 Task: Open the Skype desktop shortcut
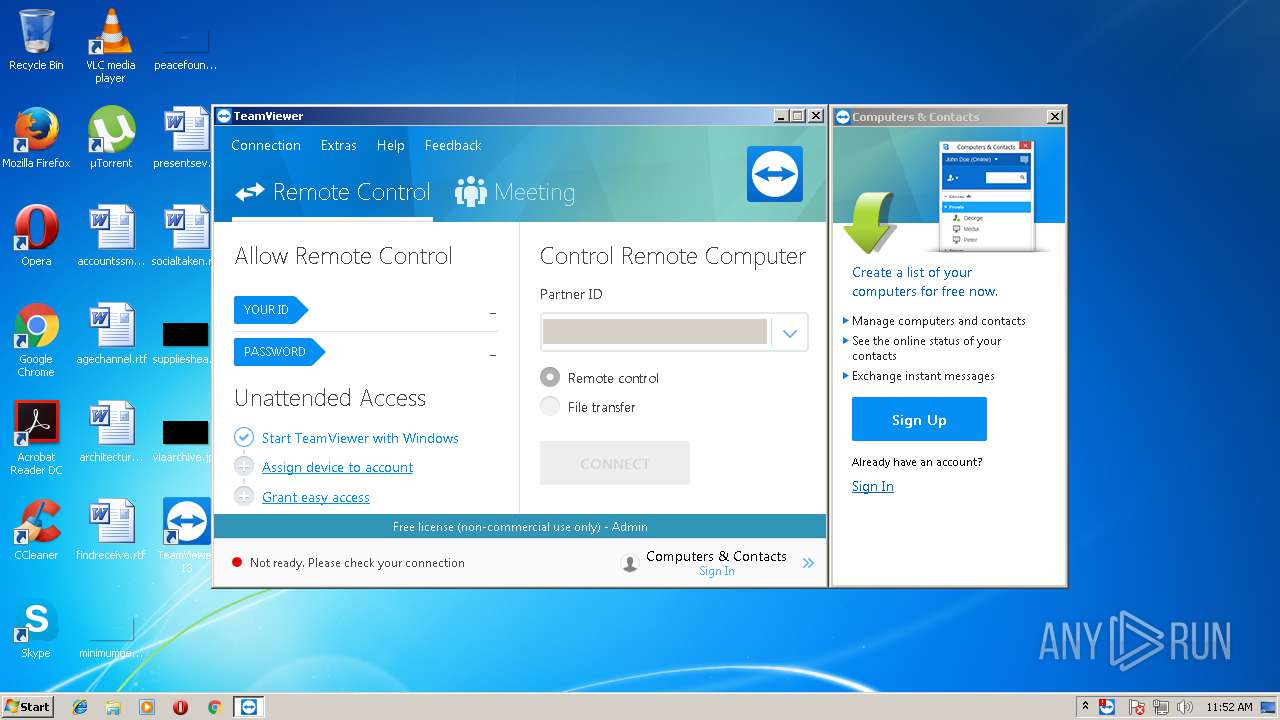[x=36, y=628]
